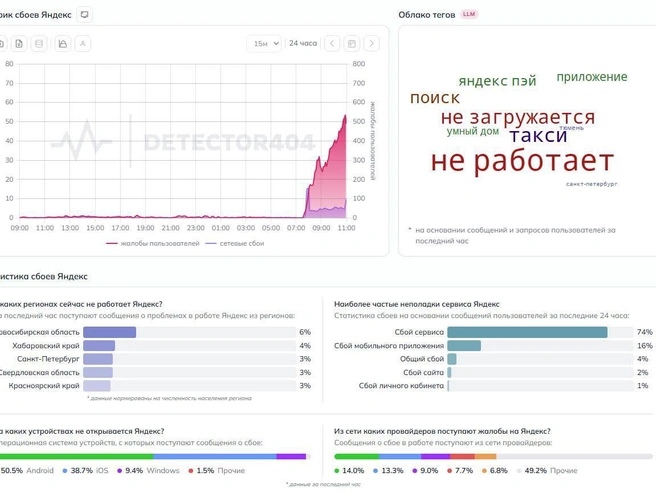This screenshot has height=493, width=656.
Task: Click the 49.2% Прочие provider legend
Action: tap(547, 470)
